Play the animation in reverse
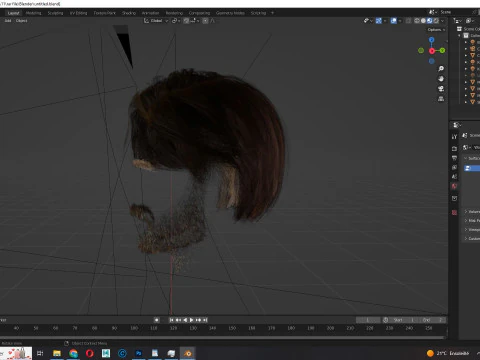480x360 pixels. tap(185, 320)
